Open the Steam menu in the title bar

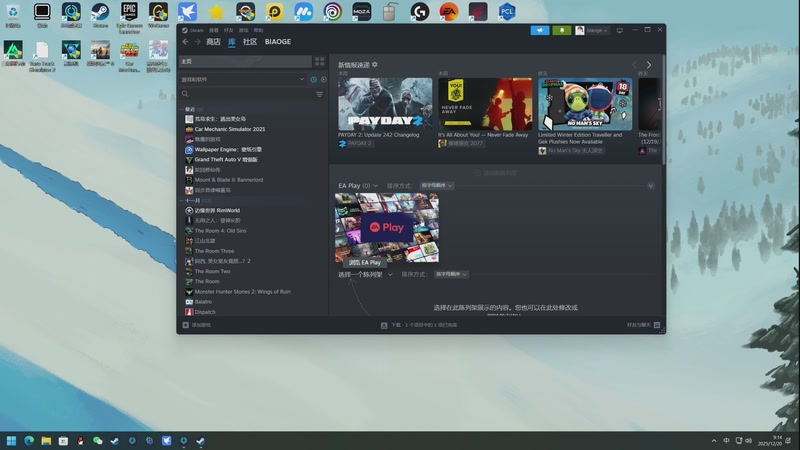[196, 30]
